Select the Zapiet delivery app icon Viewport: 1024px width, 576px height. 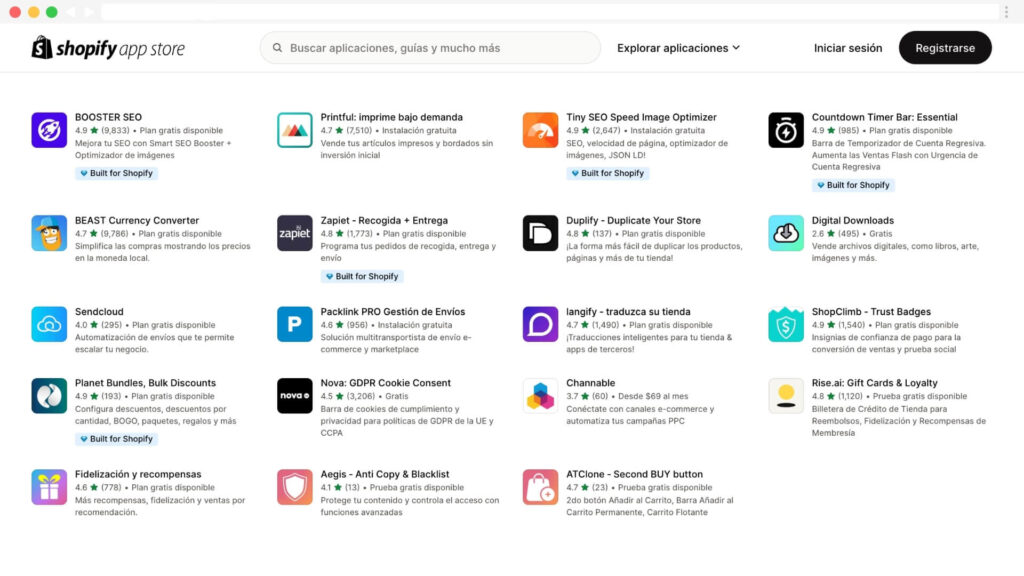pos(294,231)
